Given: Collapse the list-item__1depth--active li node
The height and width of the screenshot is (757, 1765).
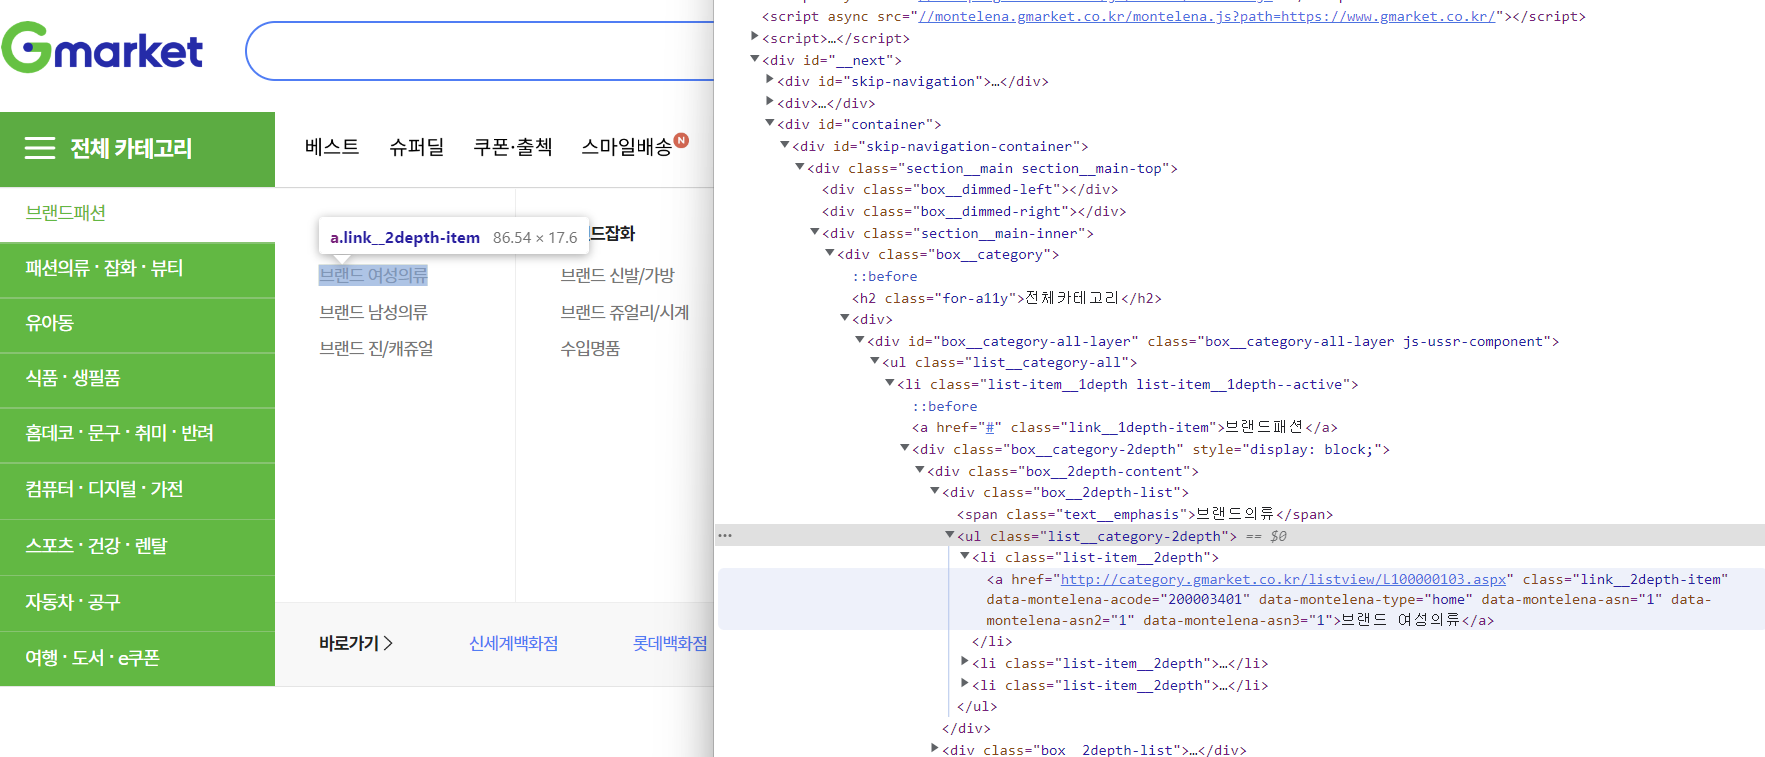Looking at the screenshot, I should (x=890, y=383).
